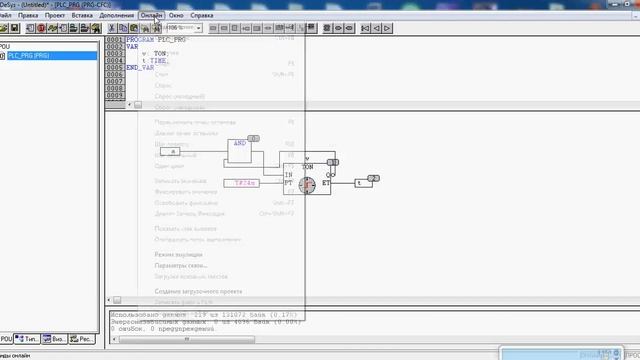
Task: Open the Правка menu
Action: point(28,15)
